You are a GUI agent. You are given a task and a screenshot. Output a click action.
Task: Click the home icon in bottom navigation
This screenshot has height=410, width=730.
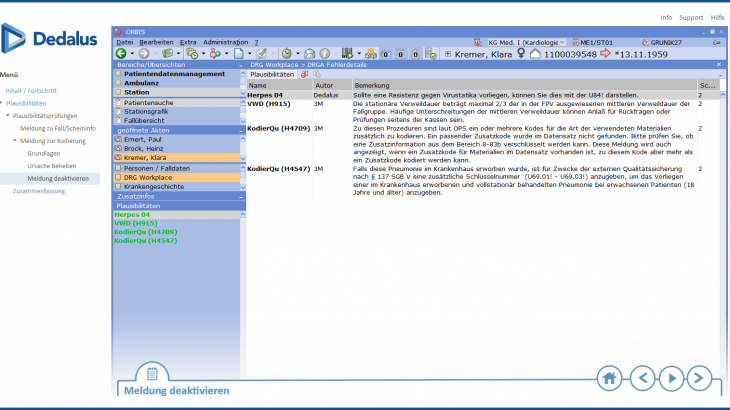pyautogui.click(x=610, y=378)
